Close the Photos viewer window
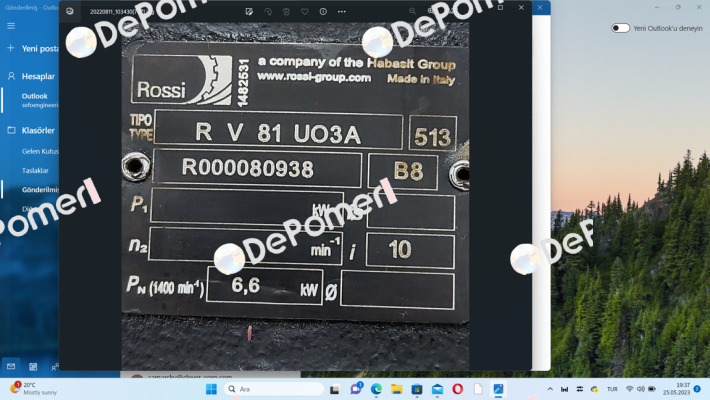The image size is (710, 400). coord(521,7)
